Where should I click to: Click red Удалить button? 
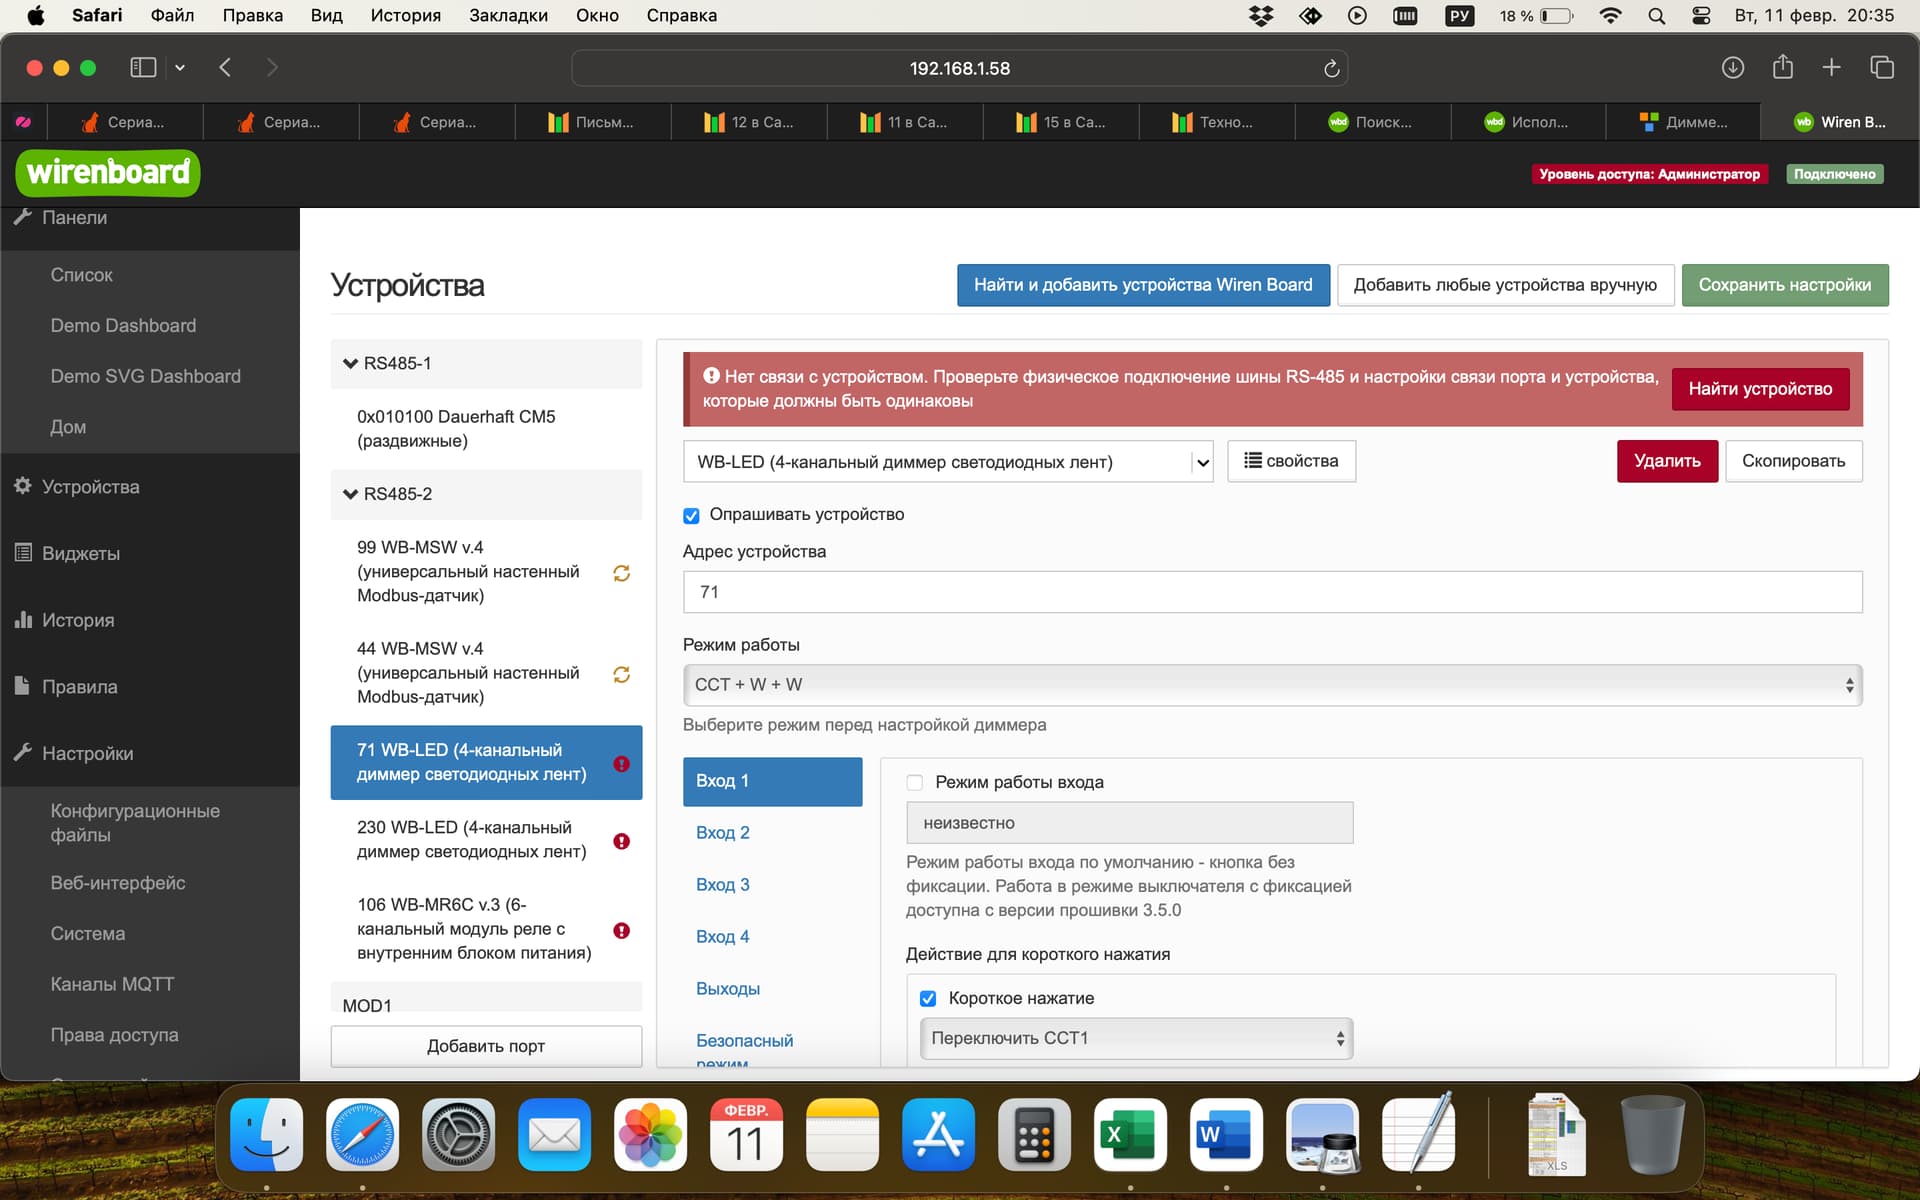pos(1667,461)
